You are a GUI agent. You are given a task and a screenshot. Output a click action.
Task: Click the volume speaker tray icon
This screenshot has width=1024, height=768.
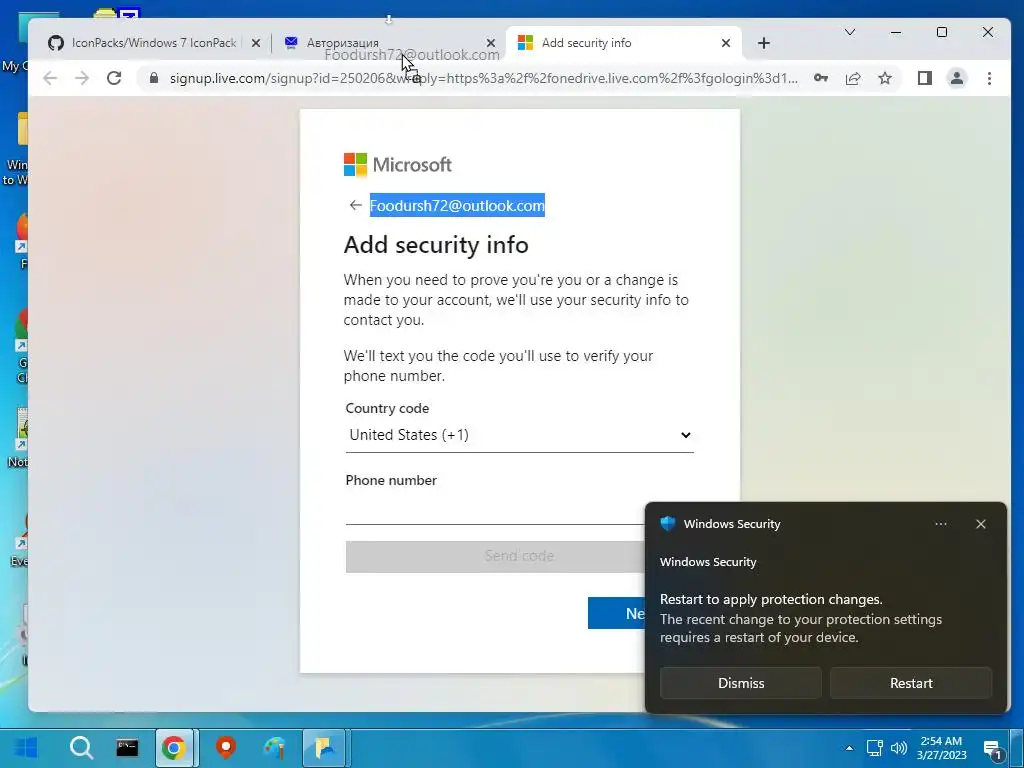tap(899, 748)
